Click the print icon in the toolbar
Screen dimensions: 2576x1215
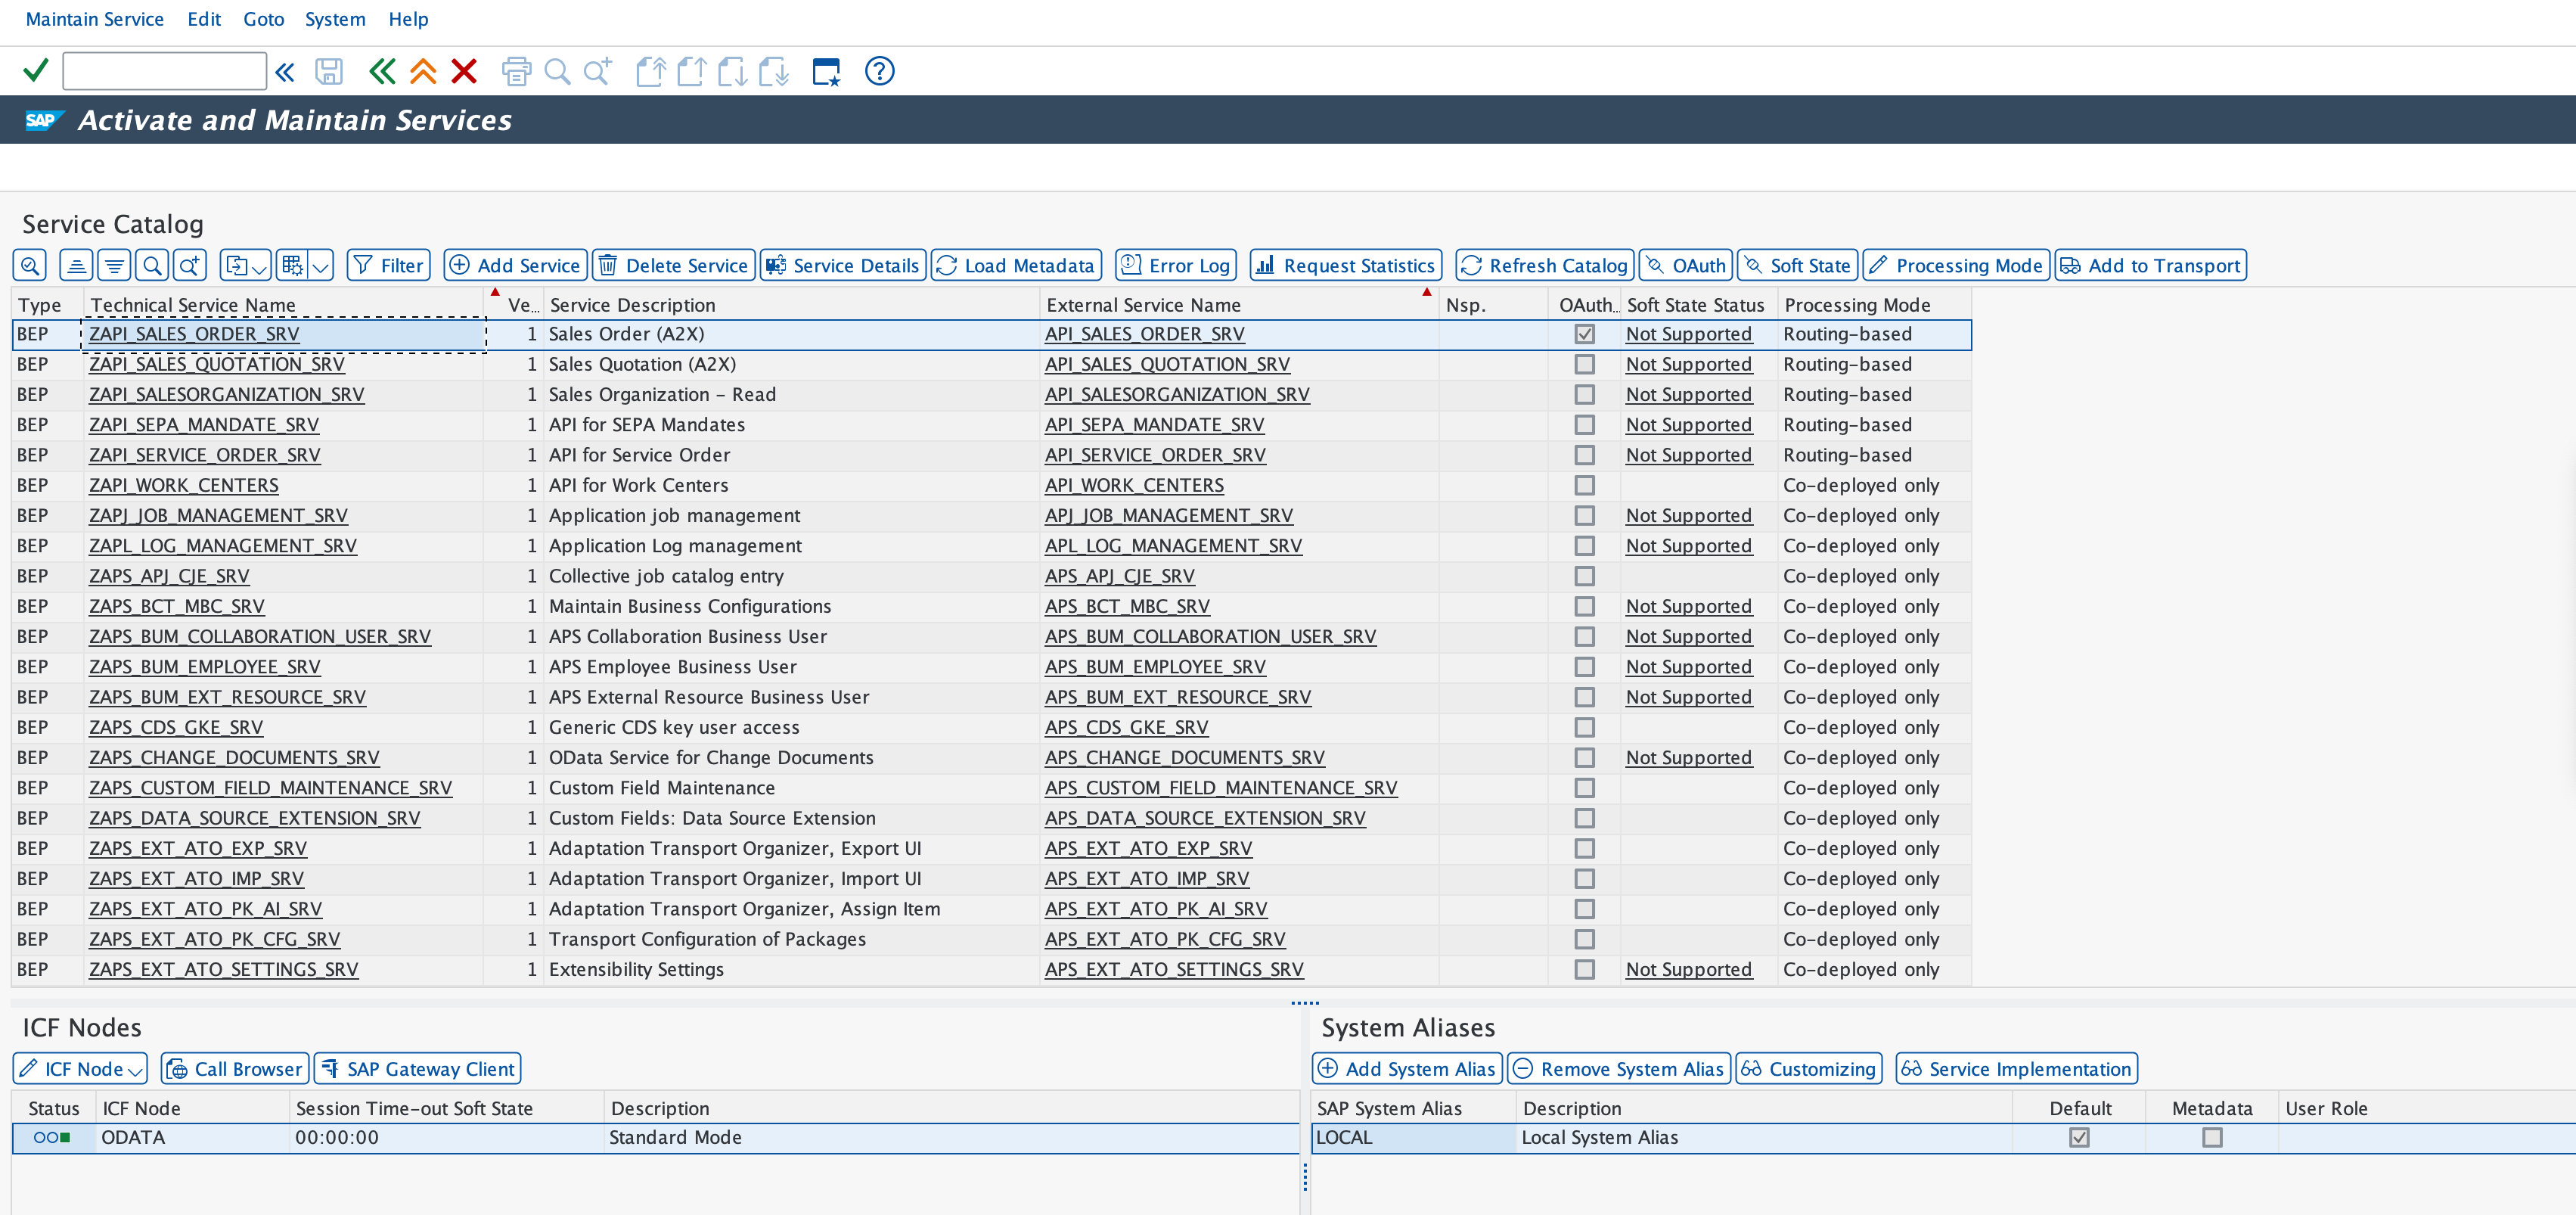[x=516, y=71]
